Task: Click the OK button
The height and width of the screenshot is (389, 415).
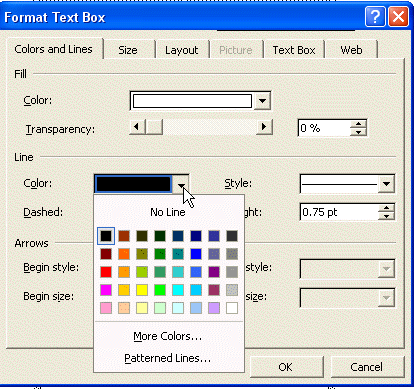Action: tap(286, 367)
